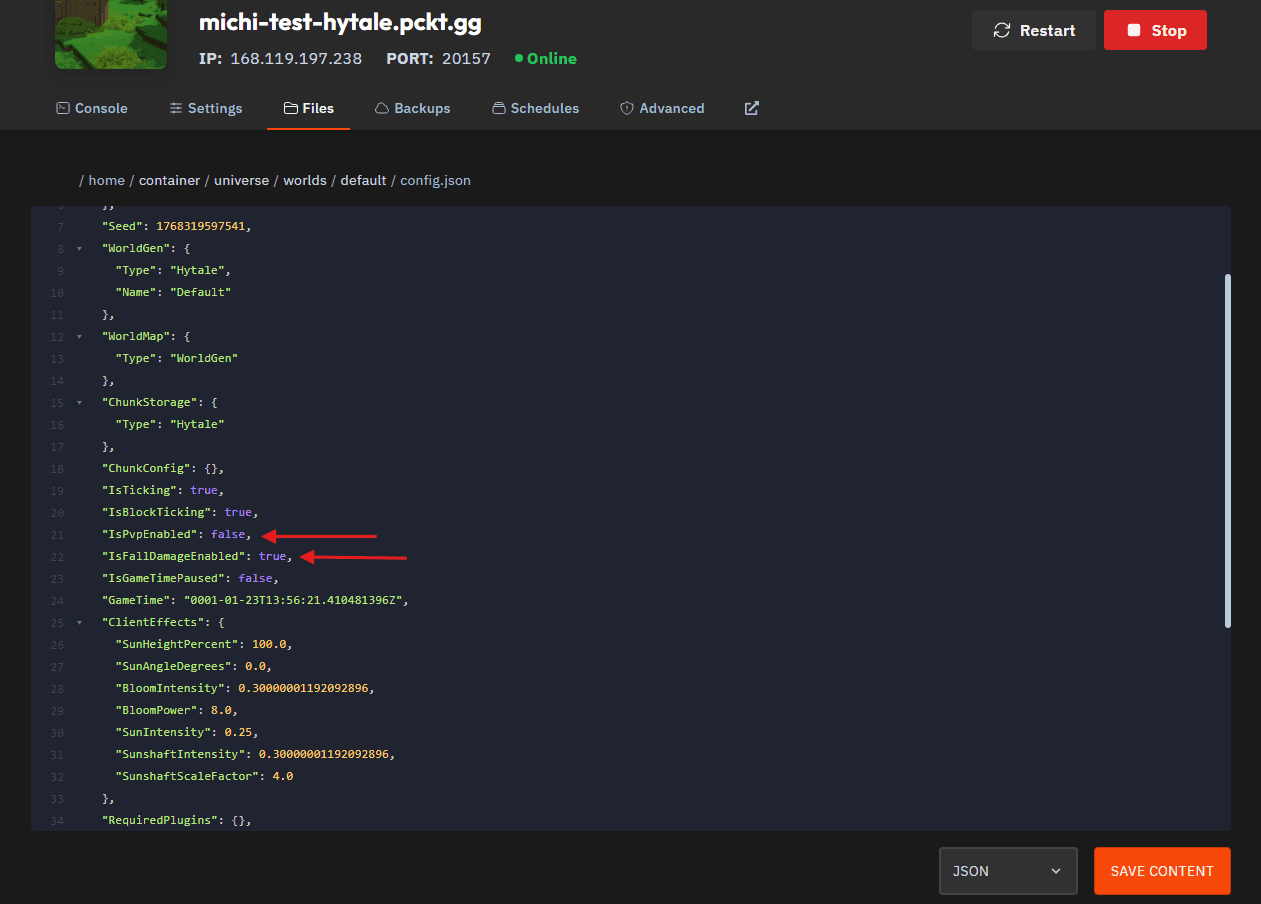The image size is (1261, 904).
Task: Restart the server
Action: click(x=1033, y=30)
